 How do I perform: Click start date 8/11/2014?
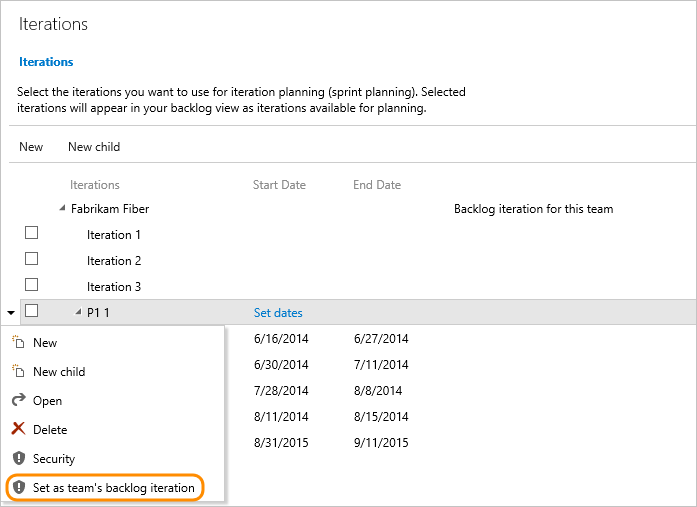click(281, 417)
